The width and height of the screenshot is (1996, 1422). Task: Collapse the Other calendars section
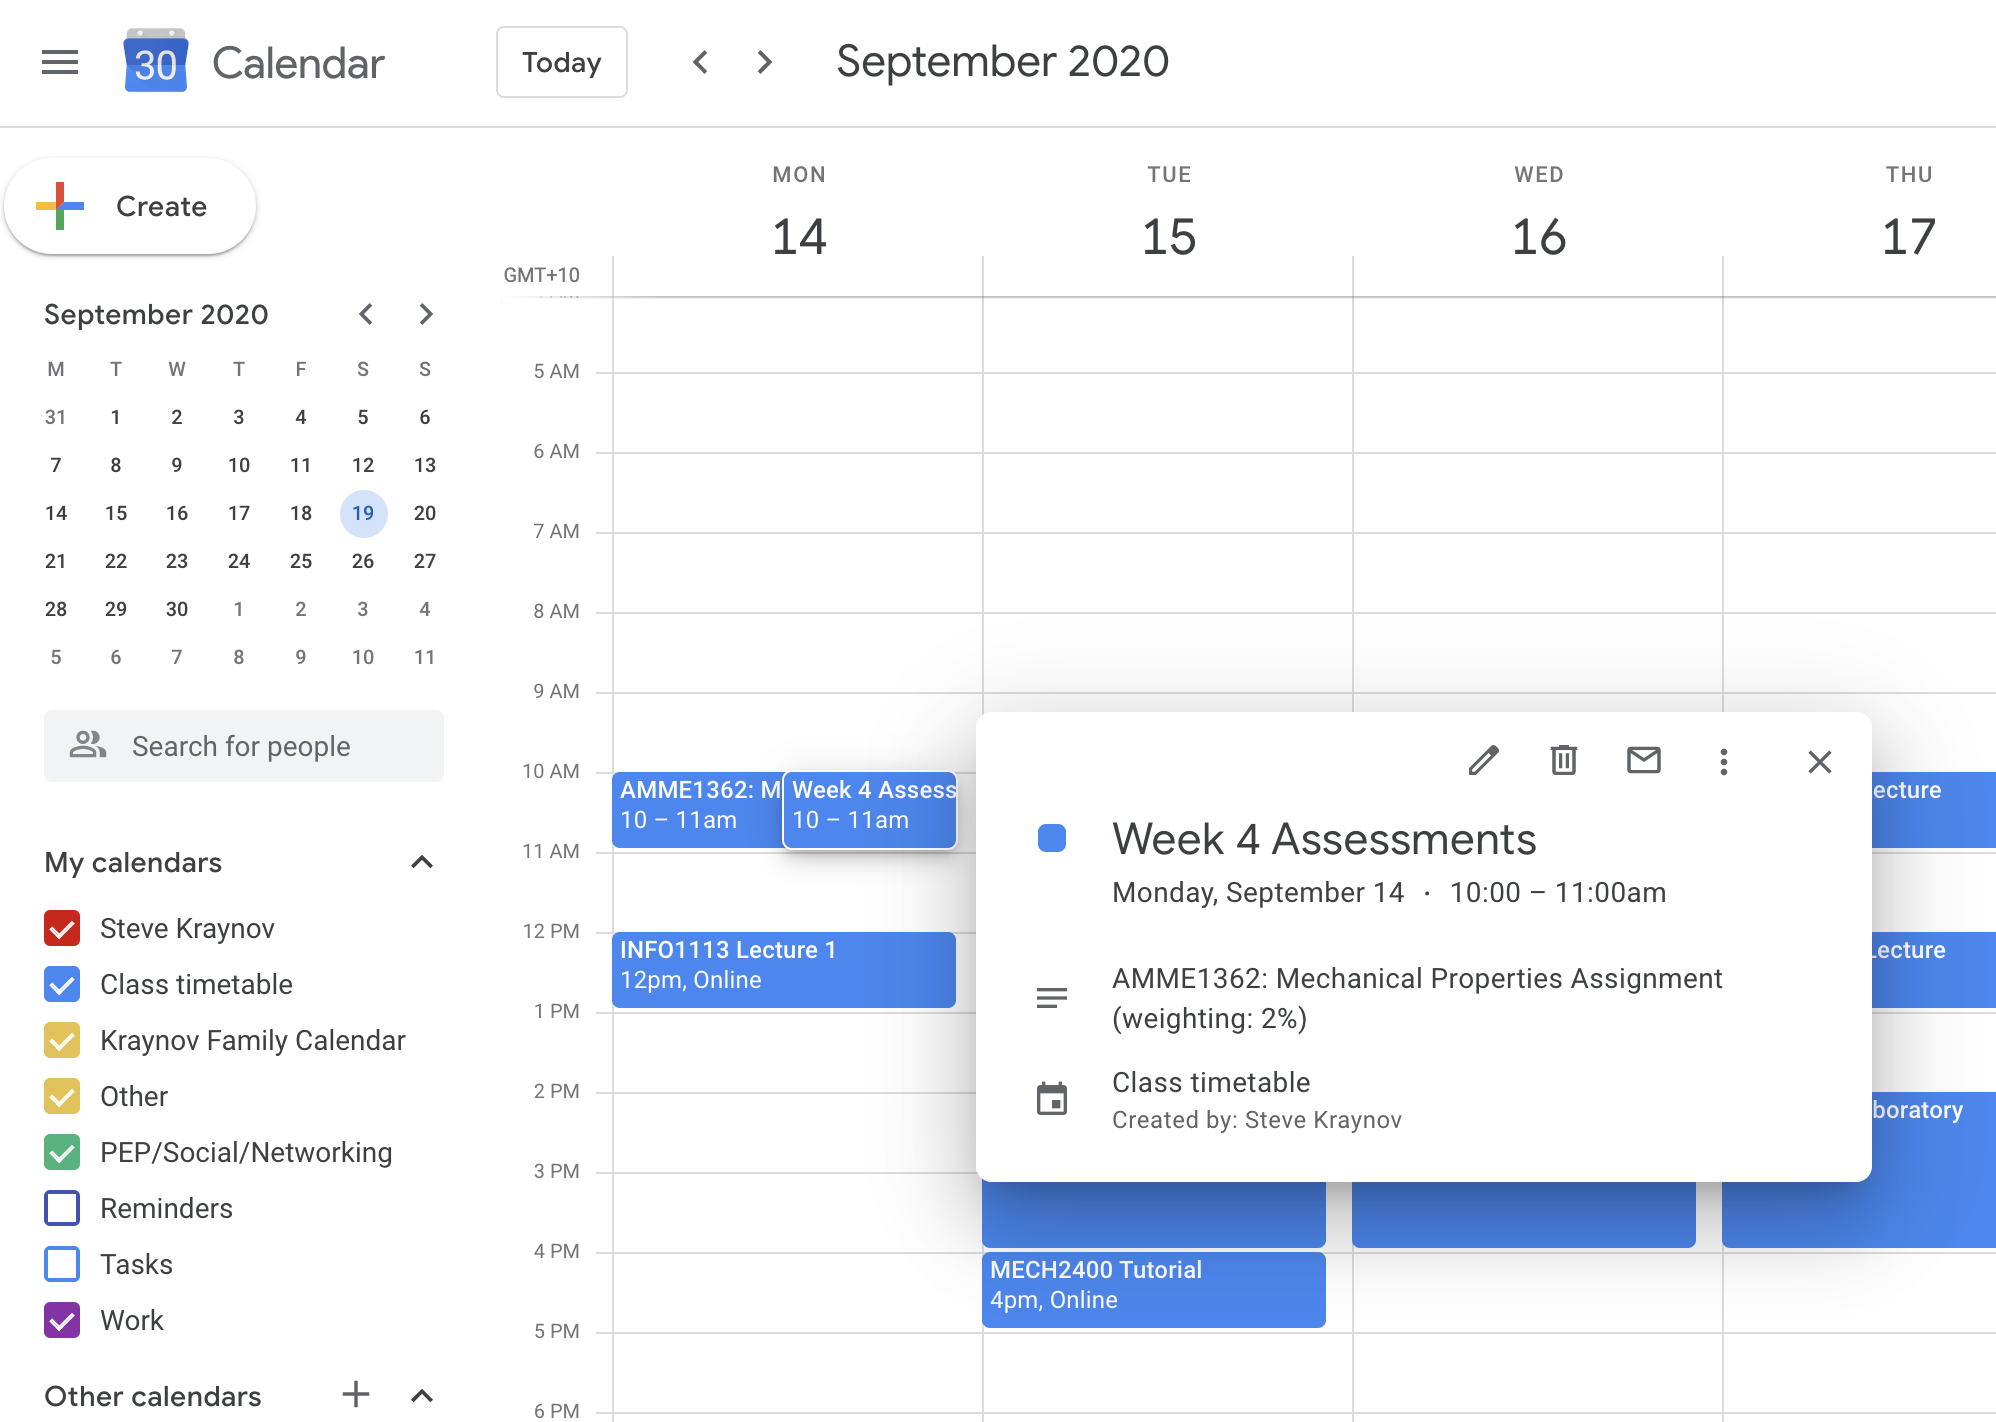coord(422,1395)
